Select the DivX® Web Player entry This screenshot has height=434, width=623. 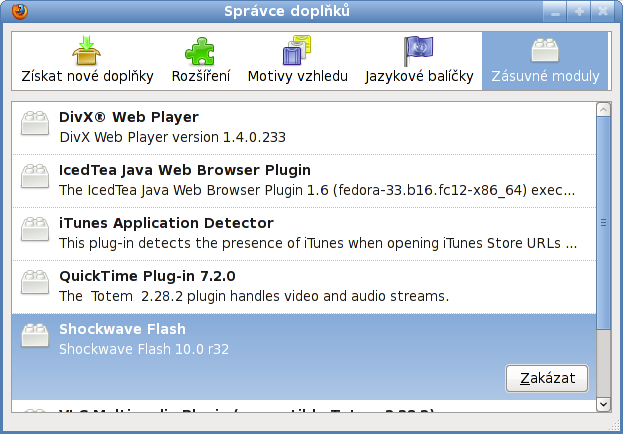click(300, 126)
